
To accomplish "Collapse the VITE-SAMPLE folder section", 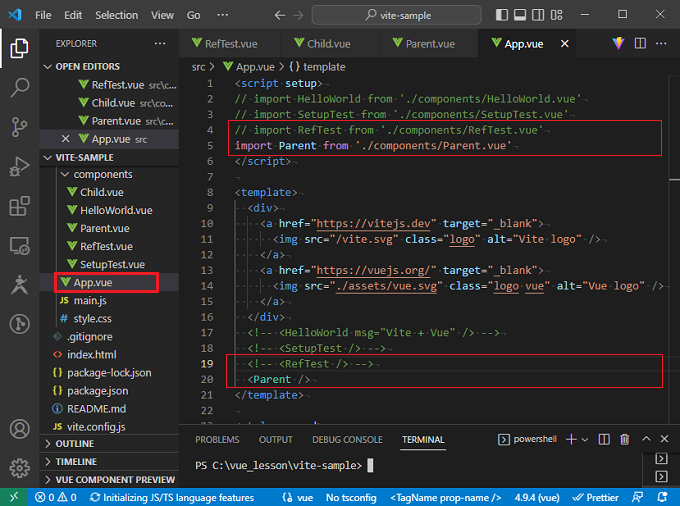I will (x=109, y=157).
